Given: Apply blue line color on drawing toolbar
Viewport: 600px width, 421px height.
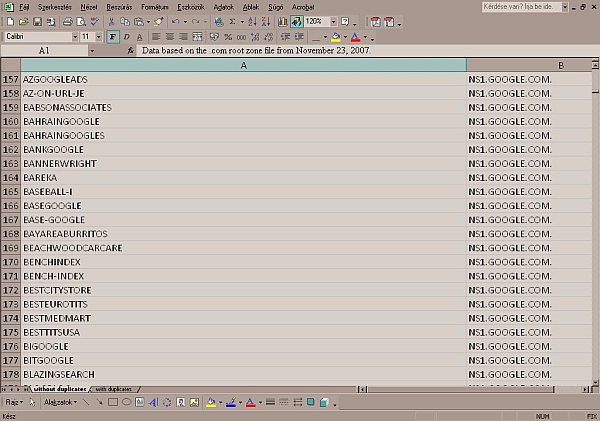Looking at the screenshot, I should click(231, 402).
